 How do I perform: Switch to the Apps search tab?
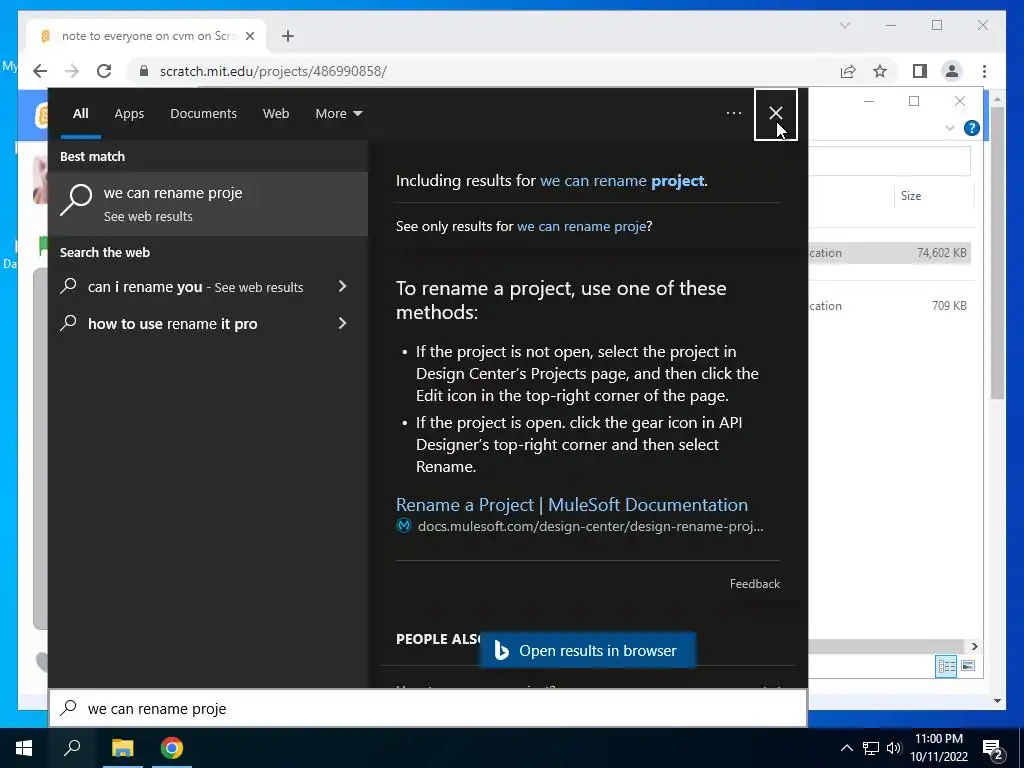click(x=129, y=114)
